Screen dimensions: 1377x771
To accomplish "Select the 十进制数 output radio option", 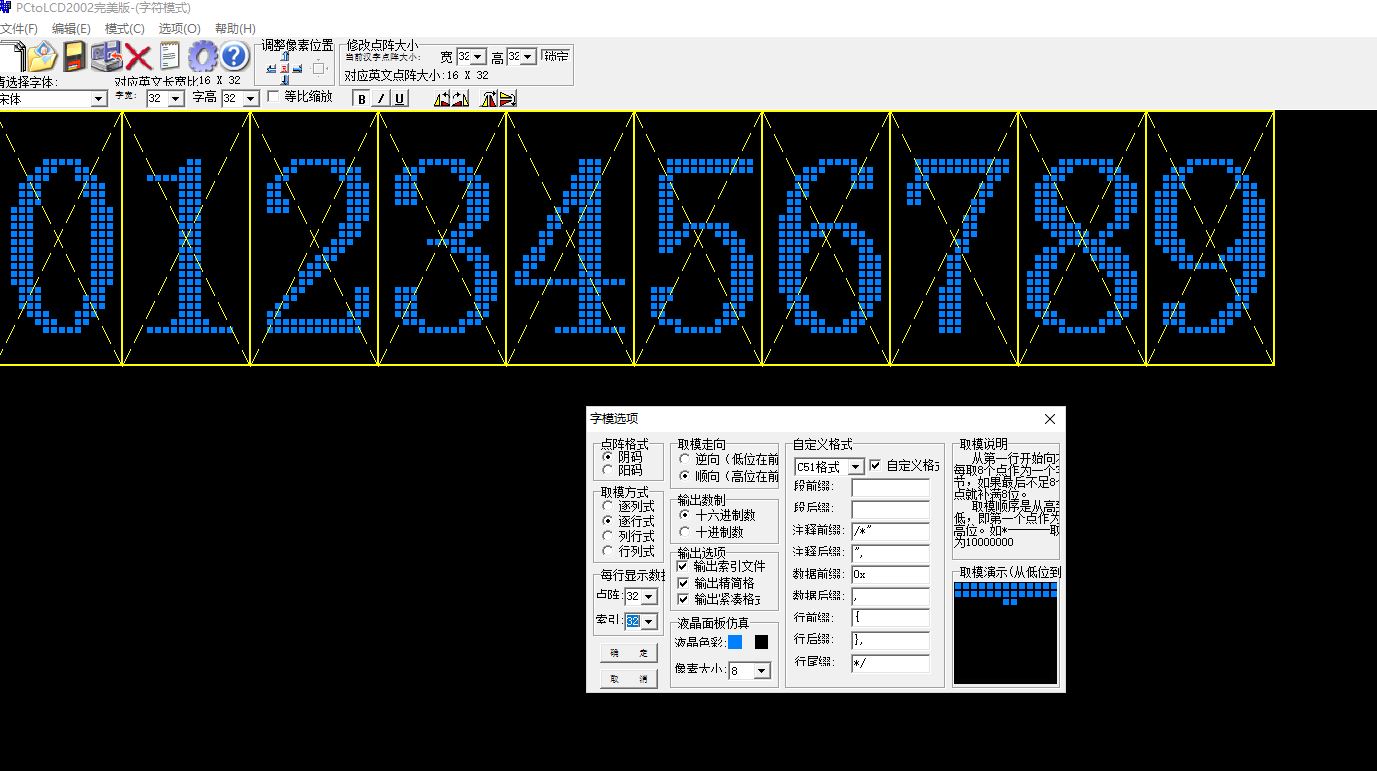I will [685, 532].
